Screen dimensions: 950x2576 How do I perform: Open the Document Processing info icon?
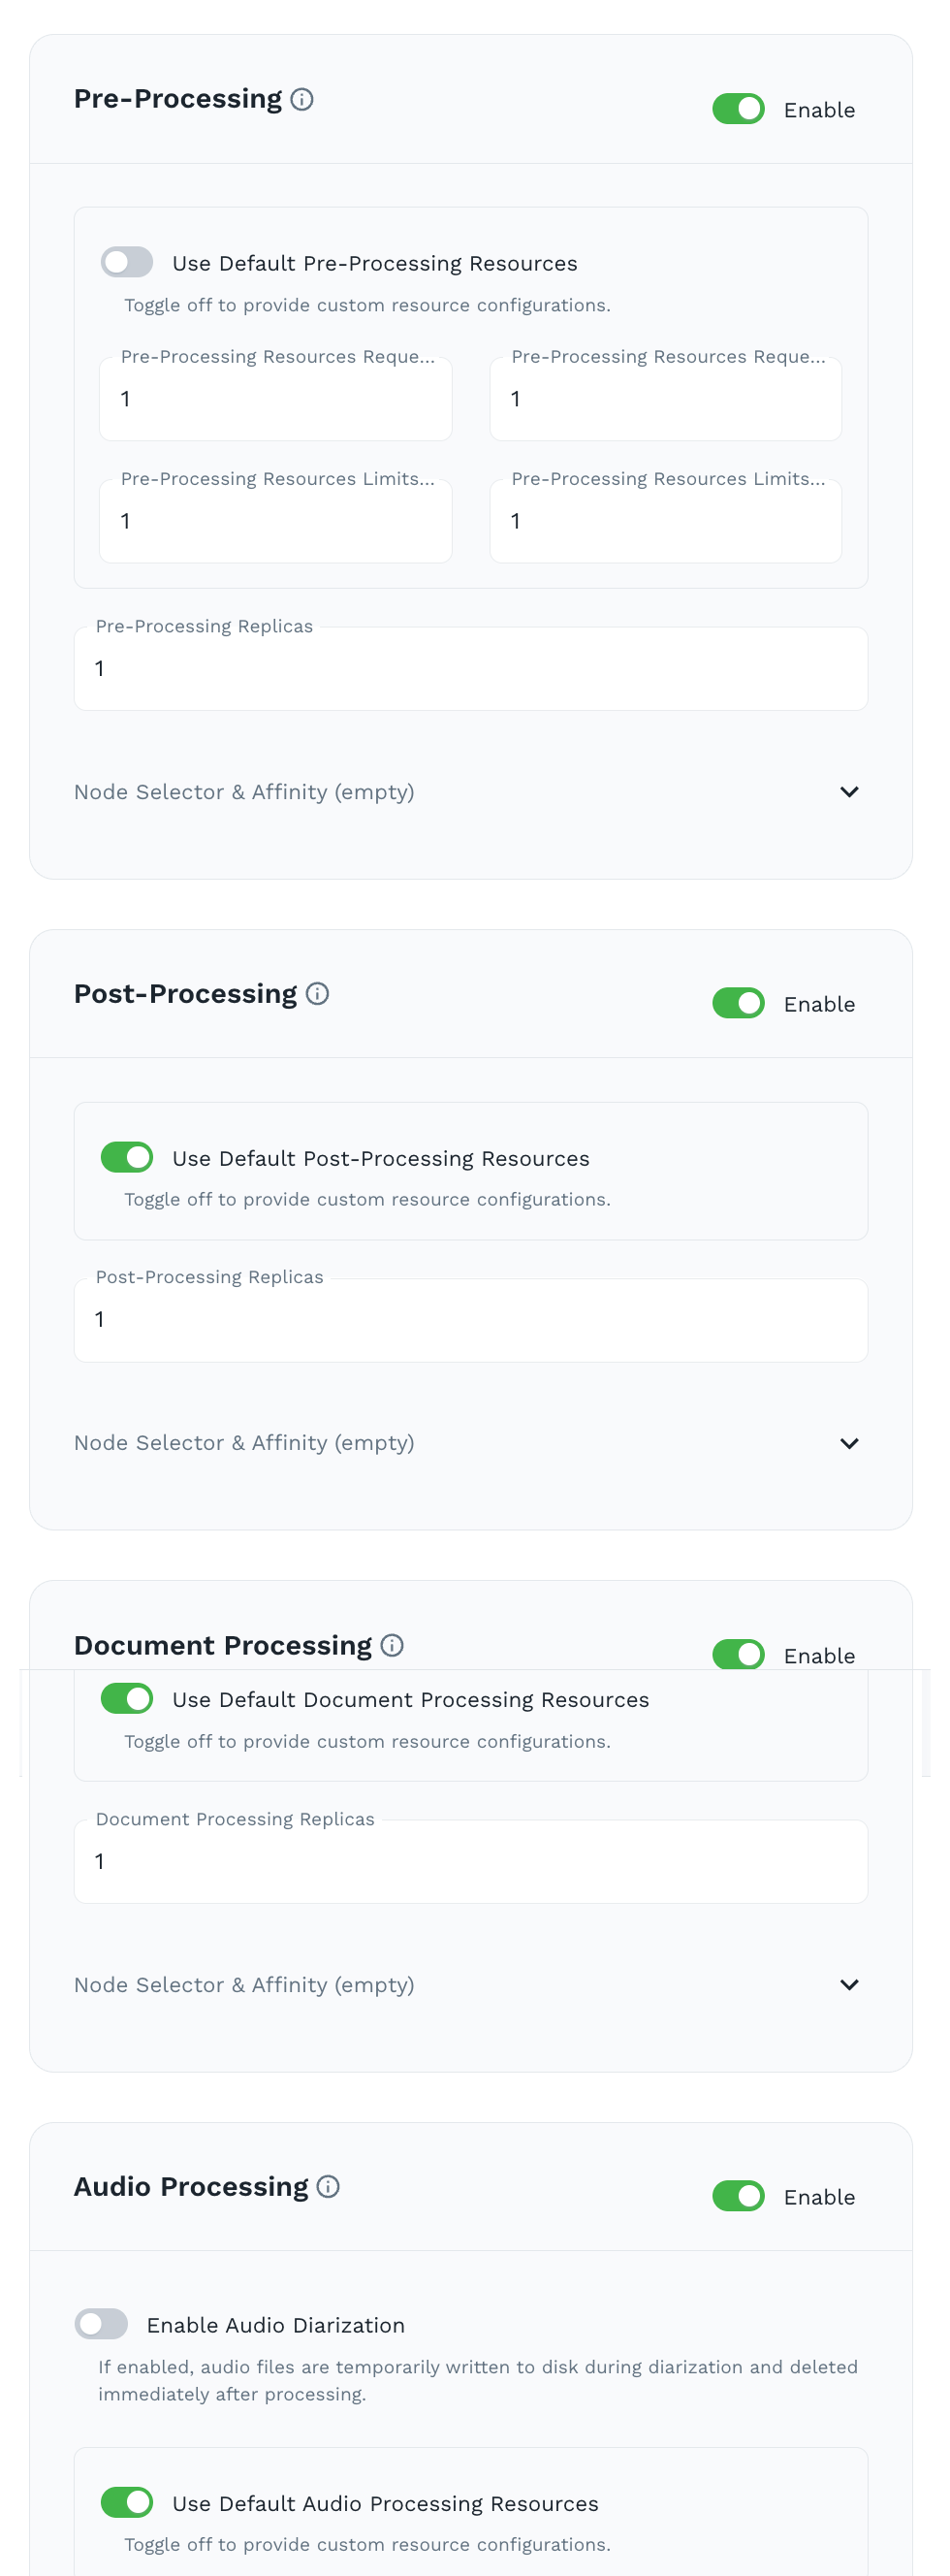point(392,1645)
